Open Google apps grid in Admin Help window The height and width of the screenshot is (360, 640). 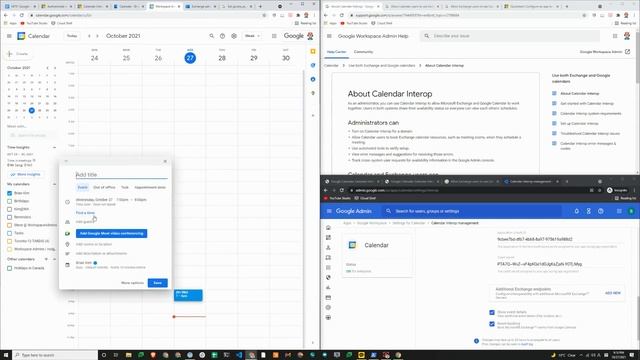pos(615,36)
